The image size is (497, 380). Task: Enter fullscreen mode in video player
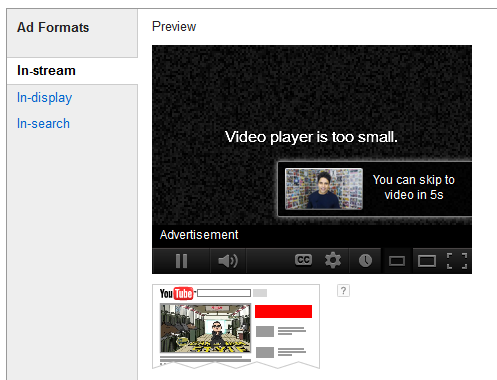click(457, 261)
